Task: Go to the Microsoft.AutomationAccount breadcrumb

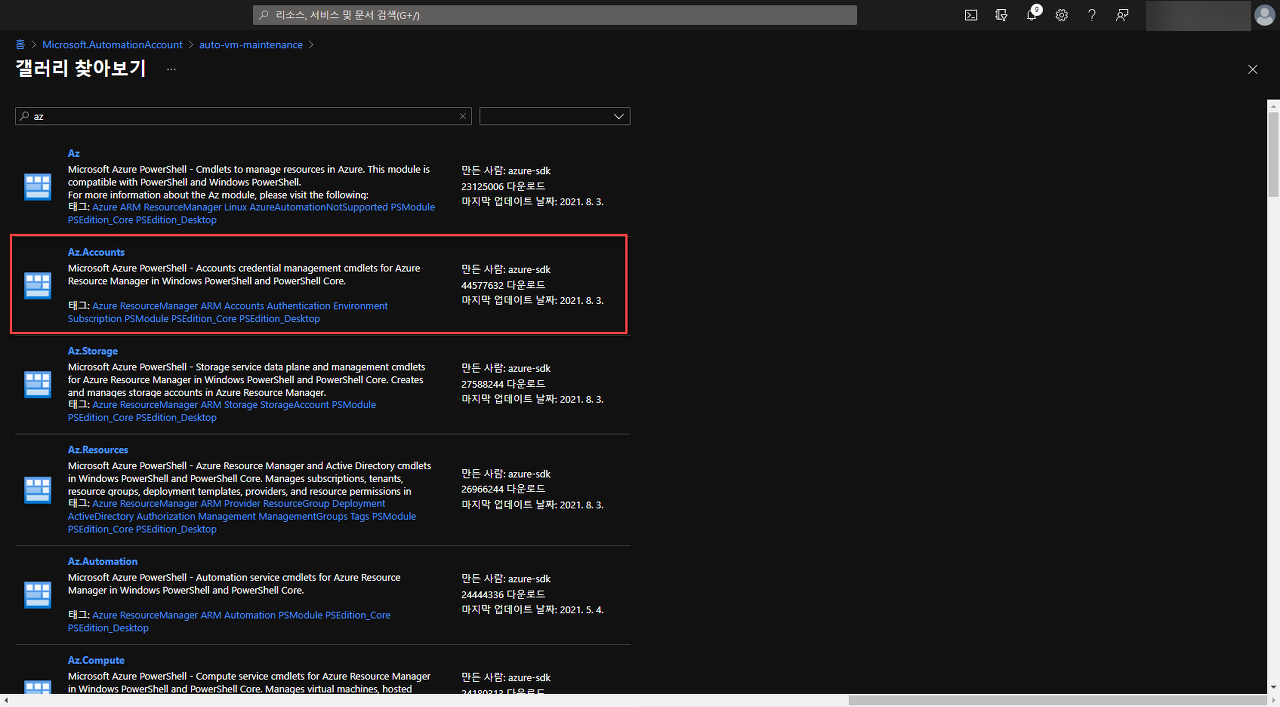Action: point(112,45)
